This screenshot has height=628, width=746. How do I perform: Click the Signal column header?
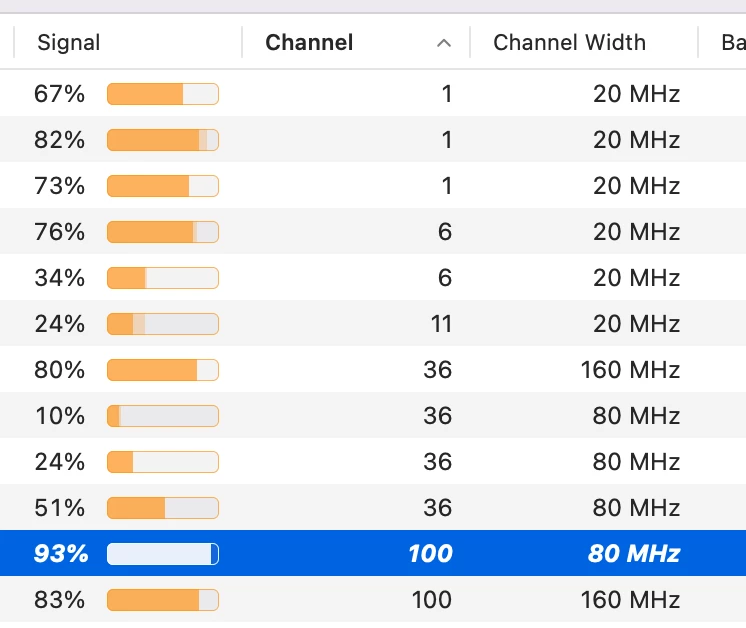coord(69,43)
